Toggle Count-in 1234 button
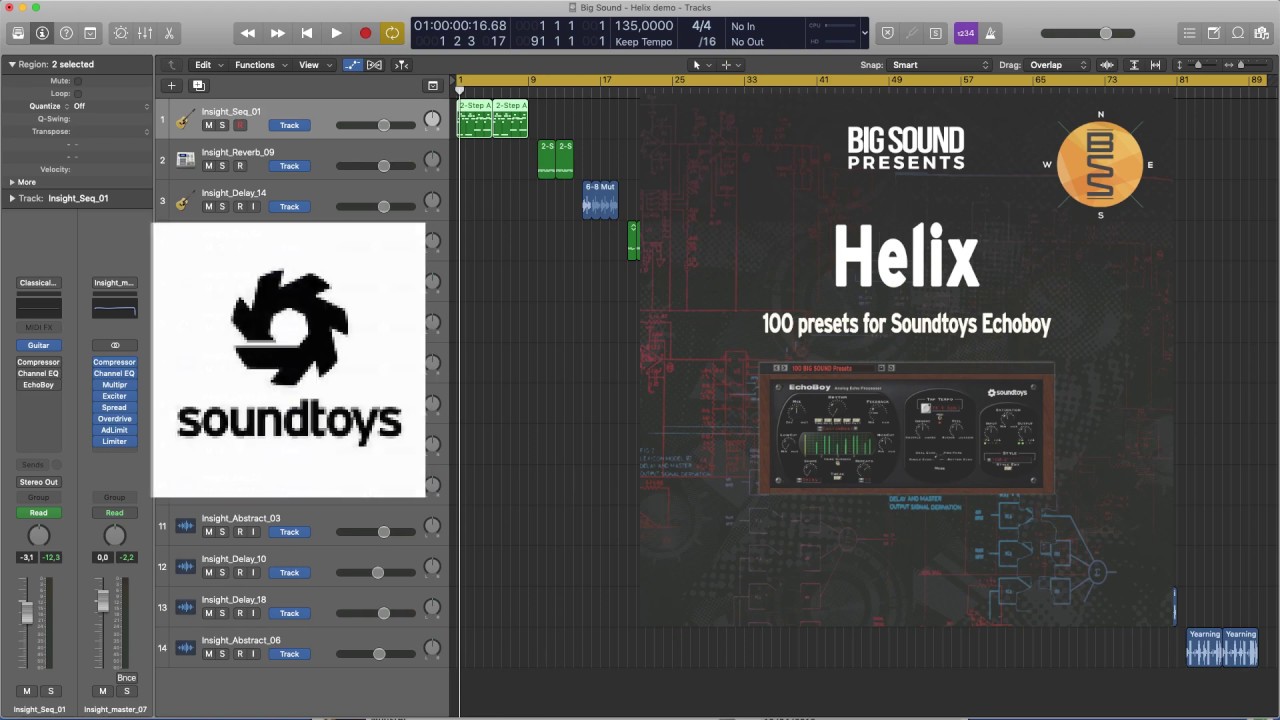This screenshot has height=720, width=1280. tap(966, 33)
